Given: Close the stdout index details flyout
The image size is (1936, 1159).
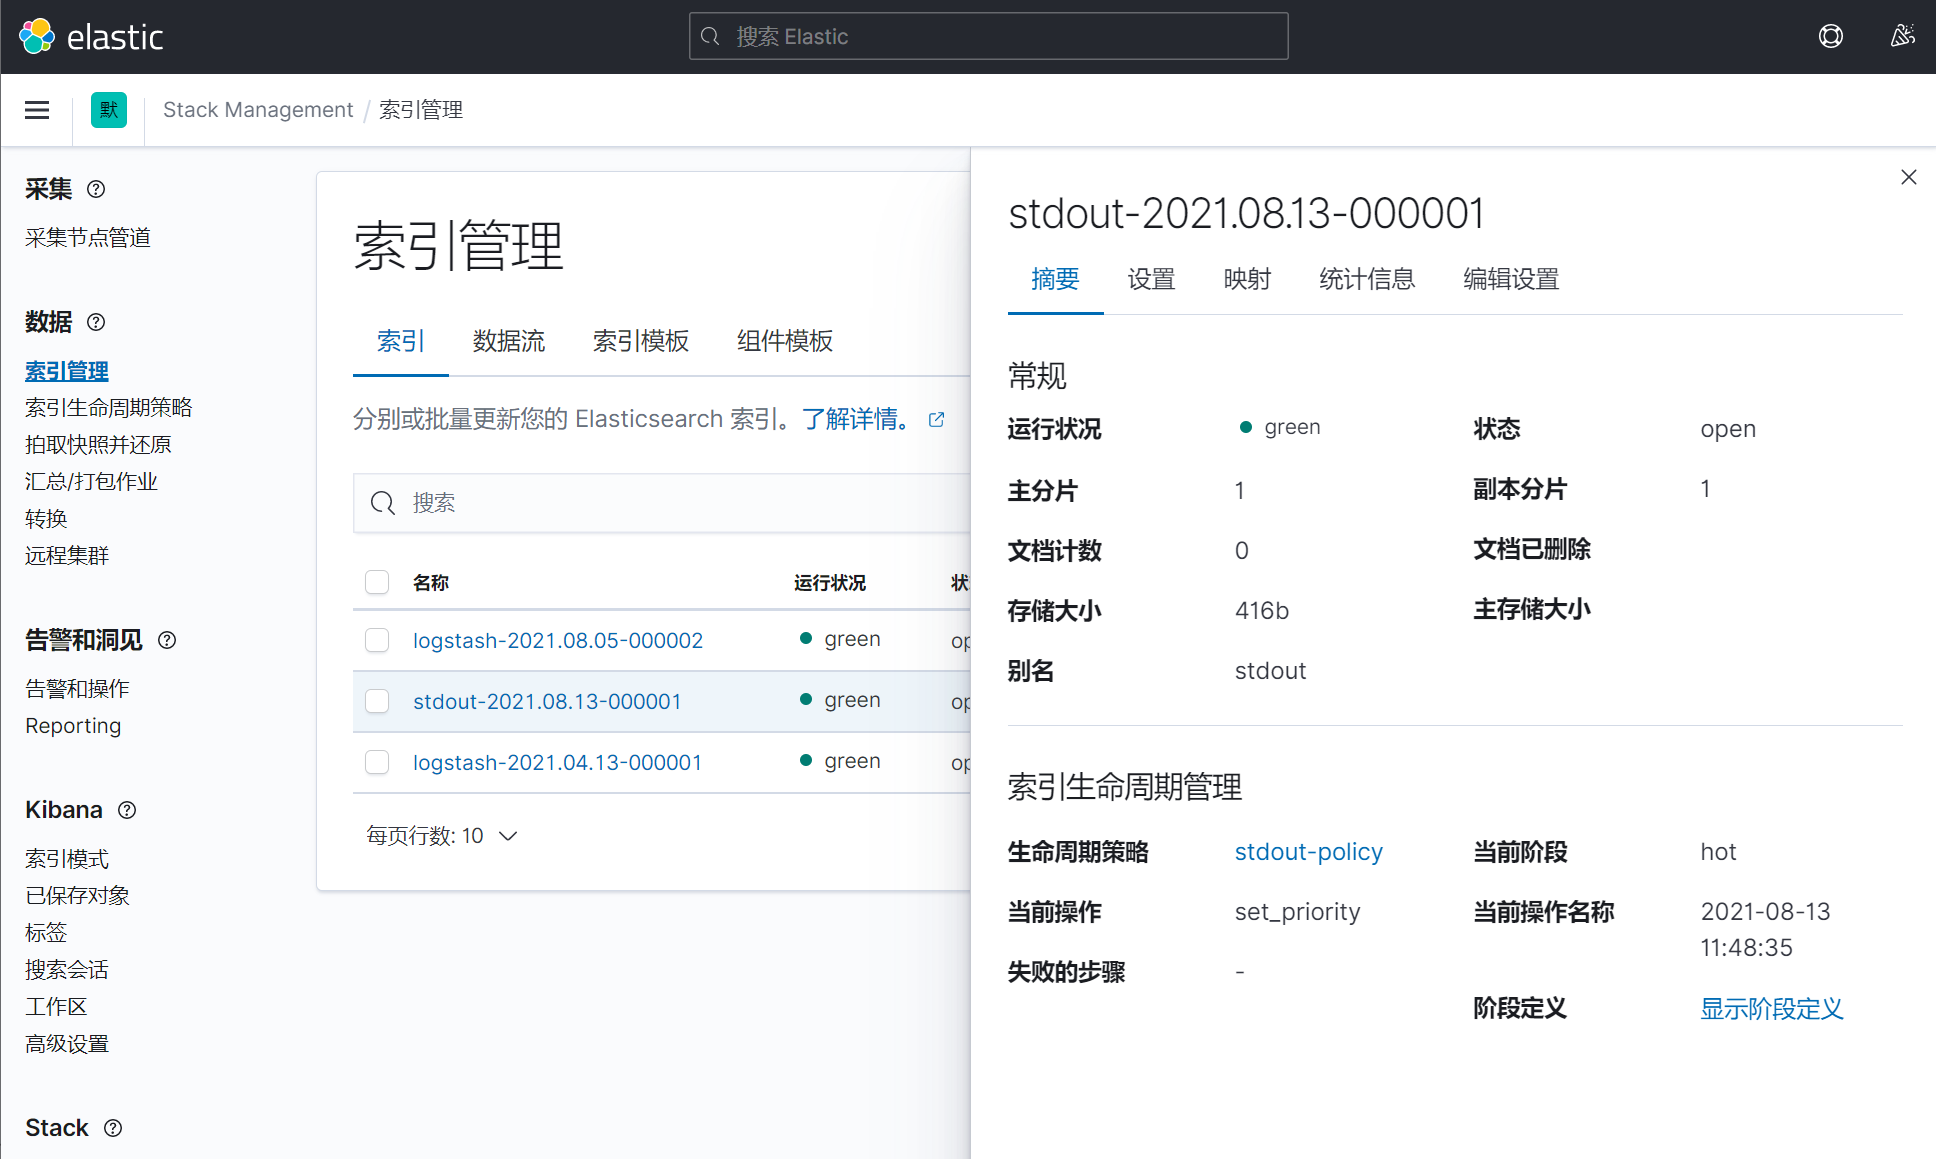Looking at the screenshot, I should (x=1908, y=177).
